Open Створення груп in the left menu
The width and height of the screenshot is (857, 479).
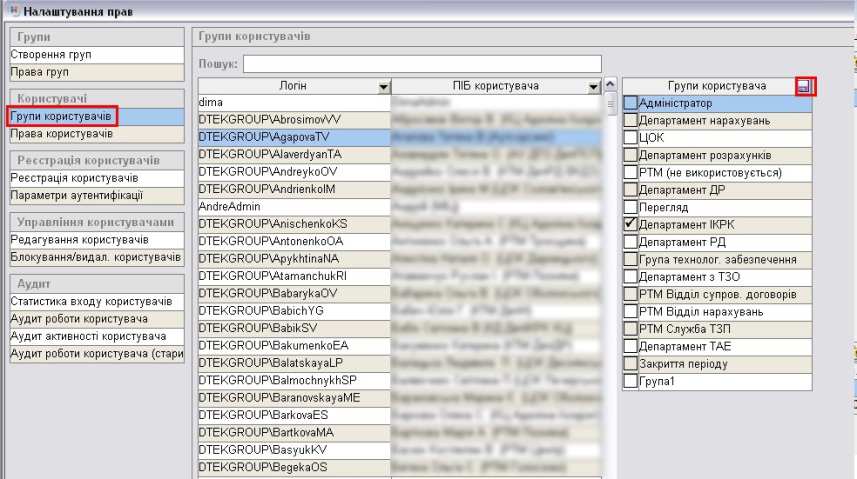(x=95, y=54)
